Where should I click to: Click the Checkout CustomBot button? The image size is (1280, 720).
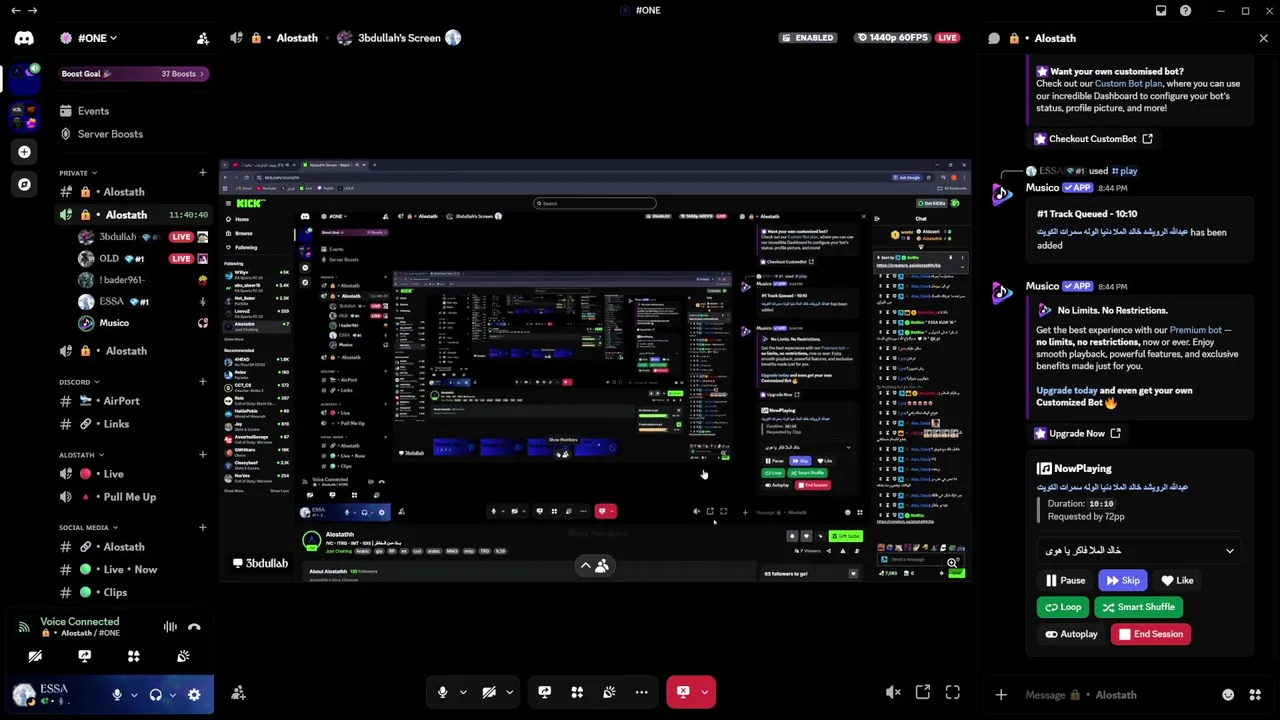1095,139
